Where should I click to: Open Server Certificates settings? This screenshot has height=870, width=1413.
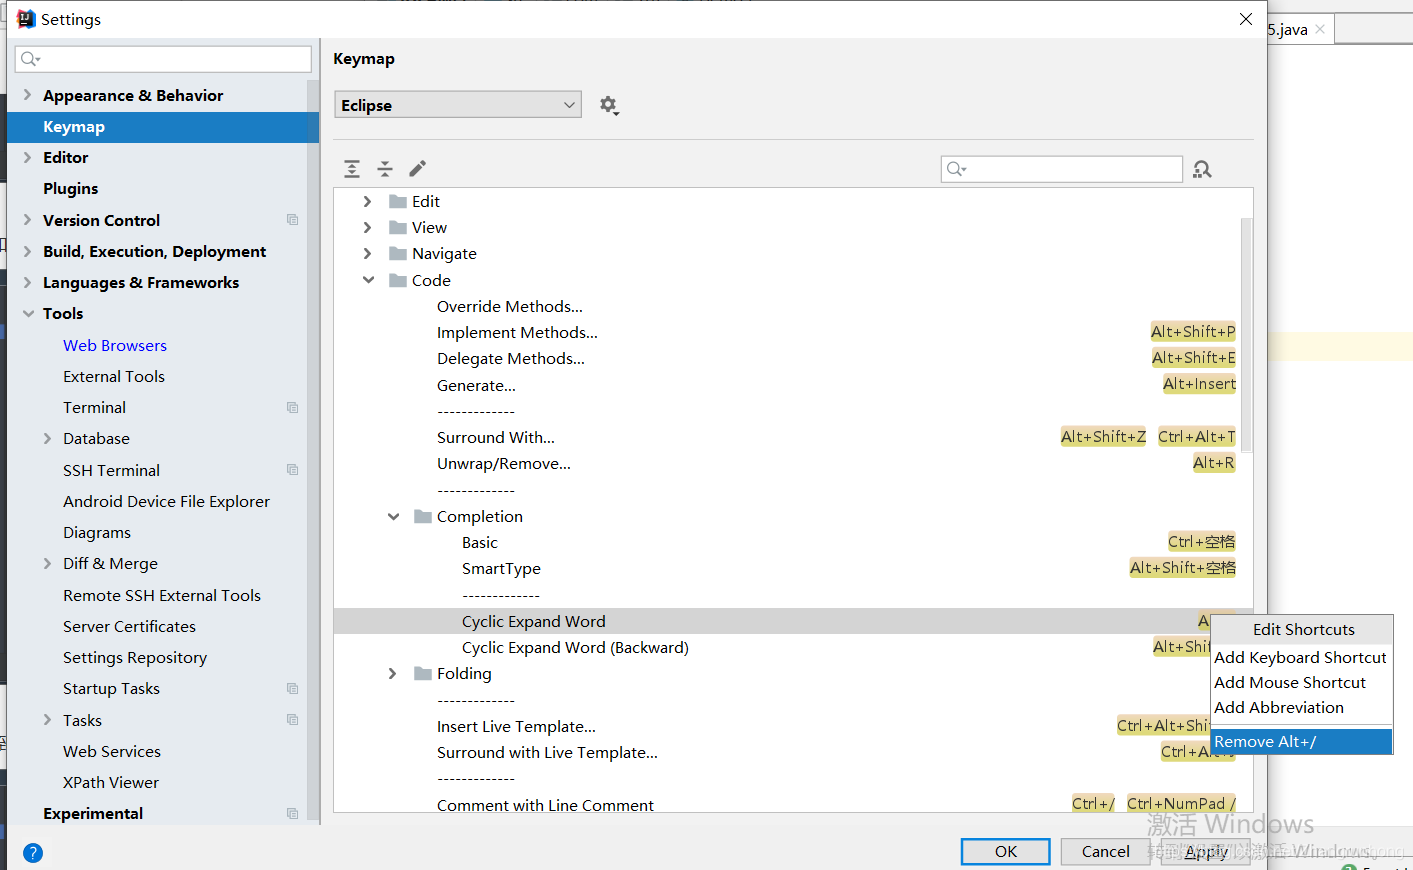tap(130, 626)
